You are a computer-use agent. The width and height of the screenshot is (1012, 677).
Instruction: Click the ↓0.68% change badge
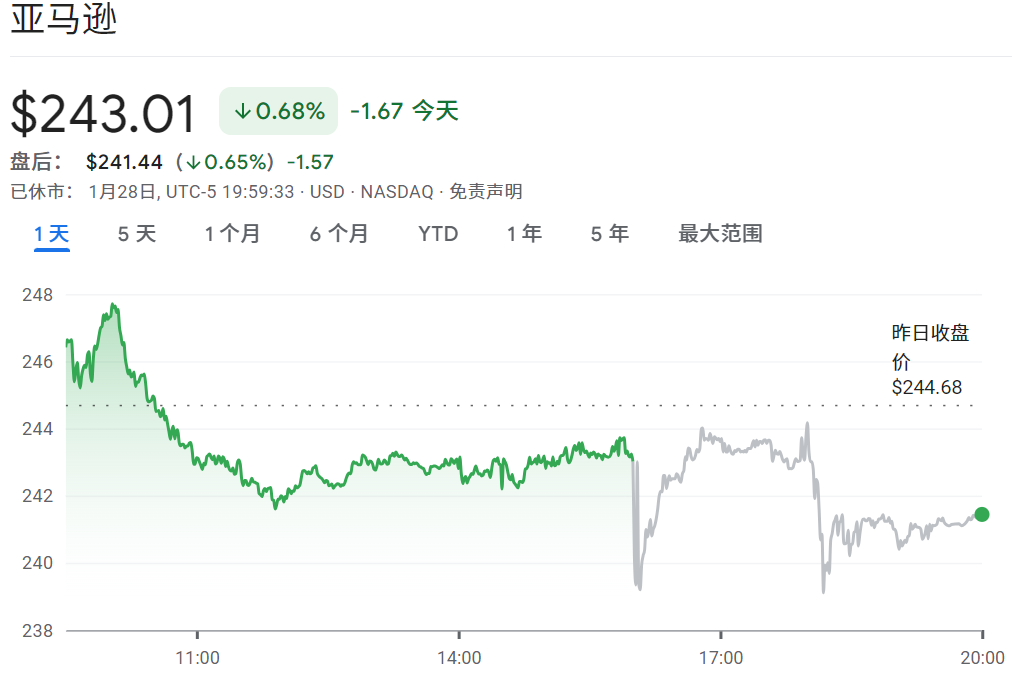tap(277, 110)
